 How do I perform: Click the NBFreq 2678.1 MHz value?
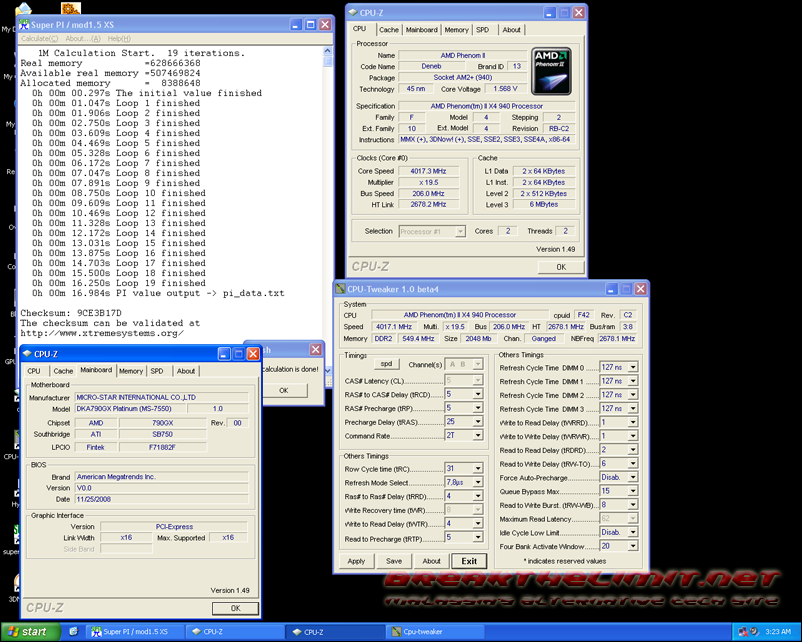pos(617,339)
